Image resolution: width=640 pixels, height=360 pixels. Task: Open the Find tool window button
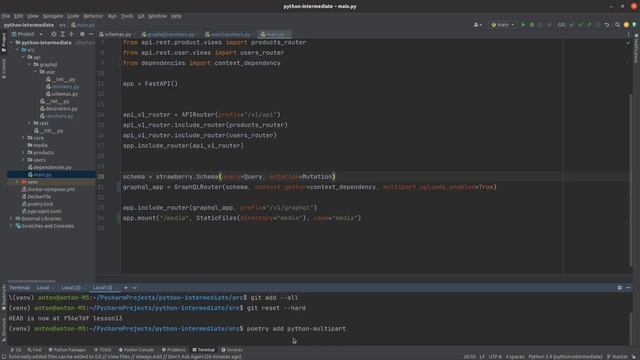(x=34, y=350)
